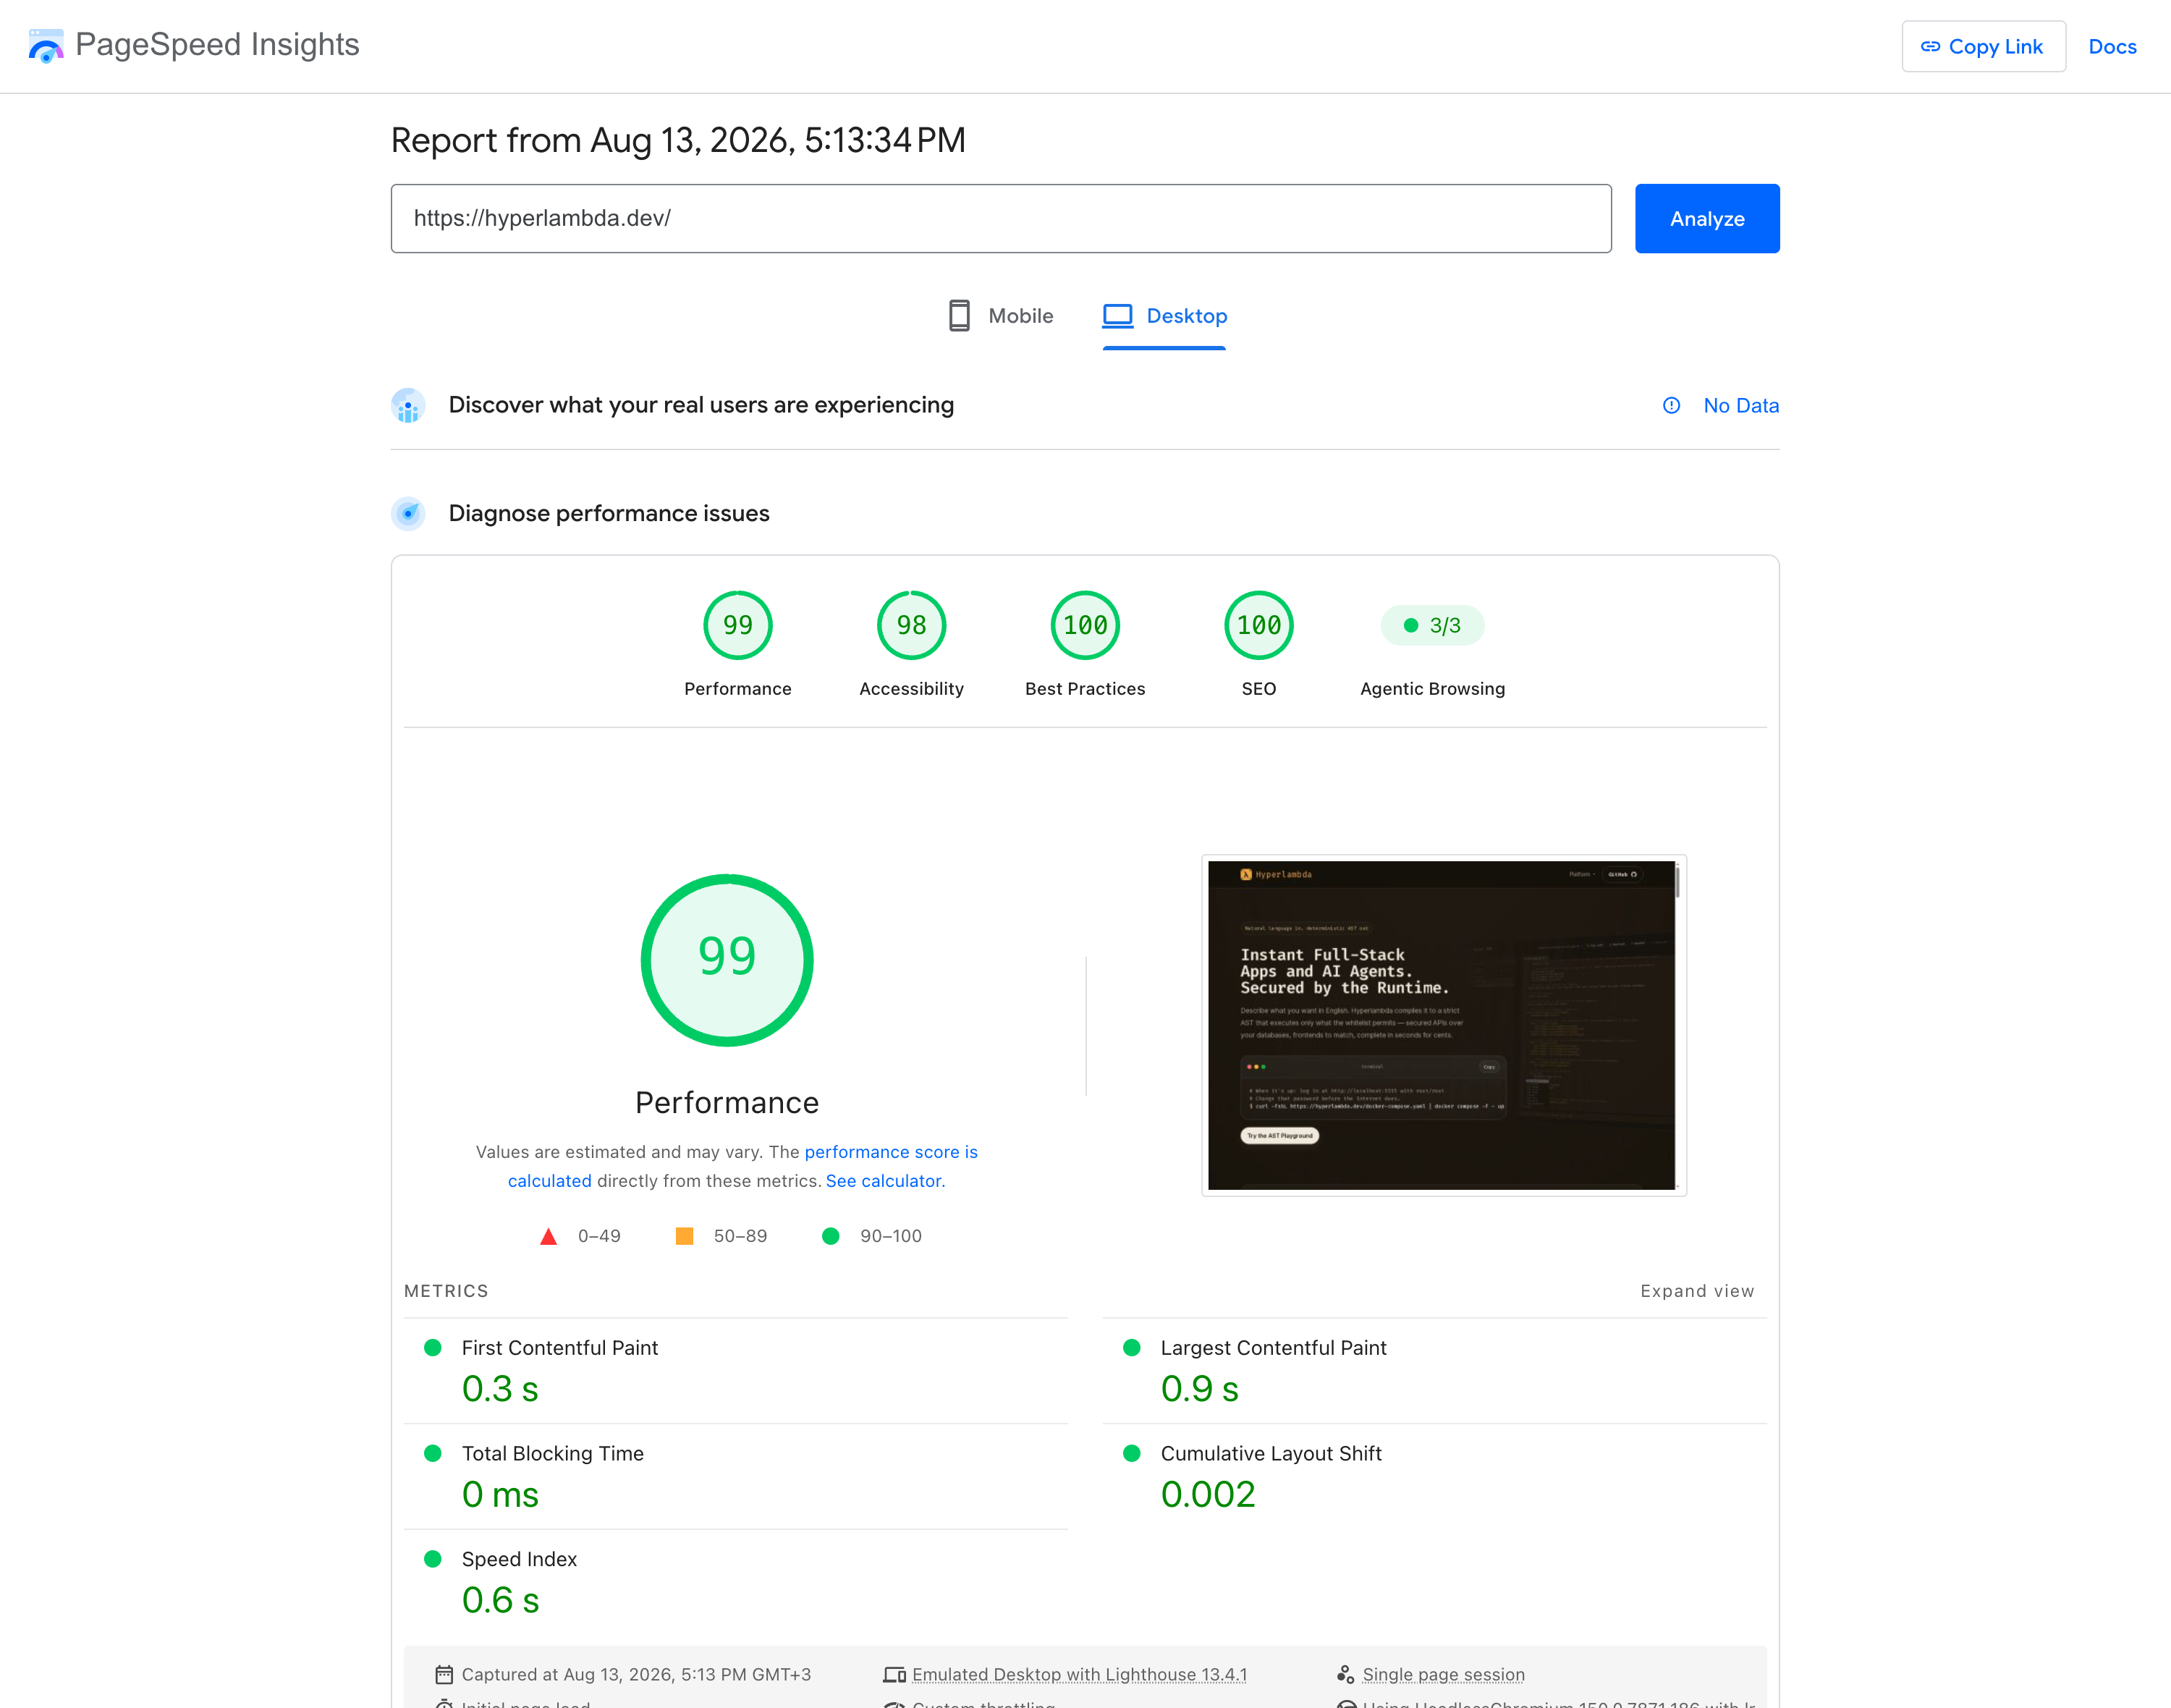
Task: Click the mobile phone icon
Action: [x=959, y=316]
